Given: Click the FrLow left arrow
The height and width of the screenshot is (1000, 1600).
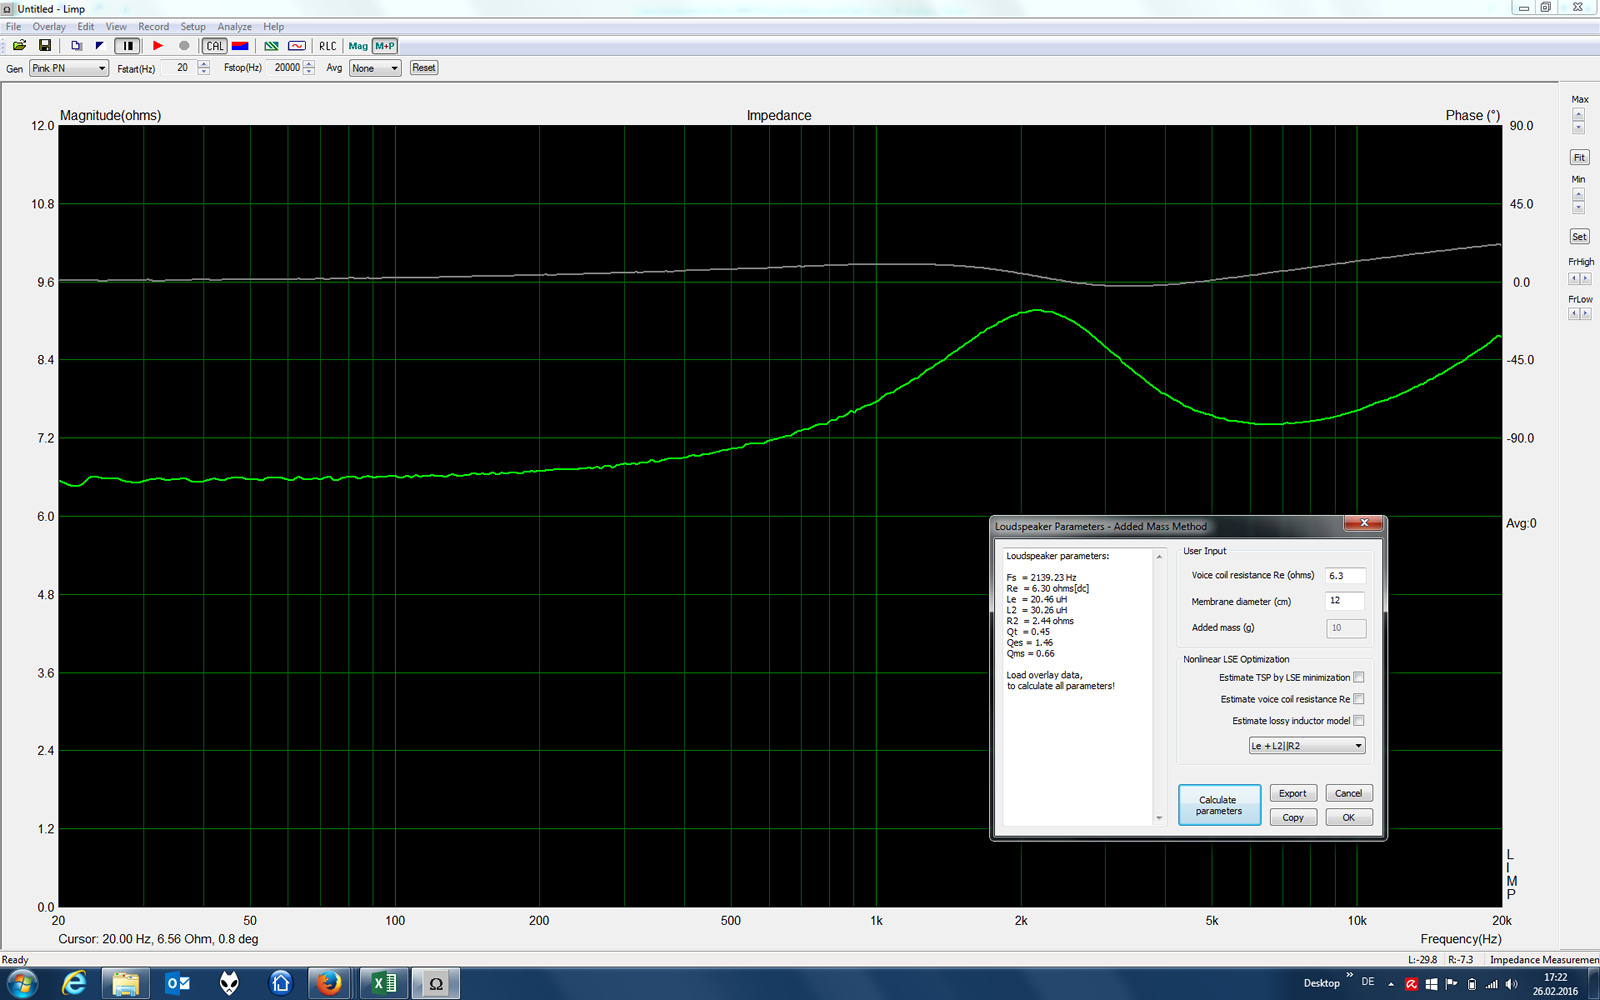Looking at the screenshot, I should coord(1573,314).
